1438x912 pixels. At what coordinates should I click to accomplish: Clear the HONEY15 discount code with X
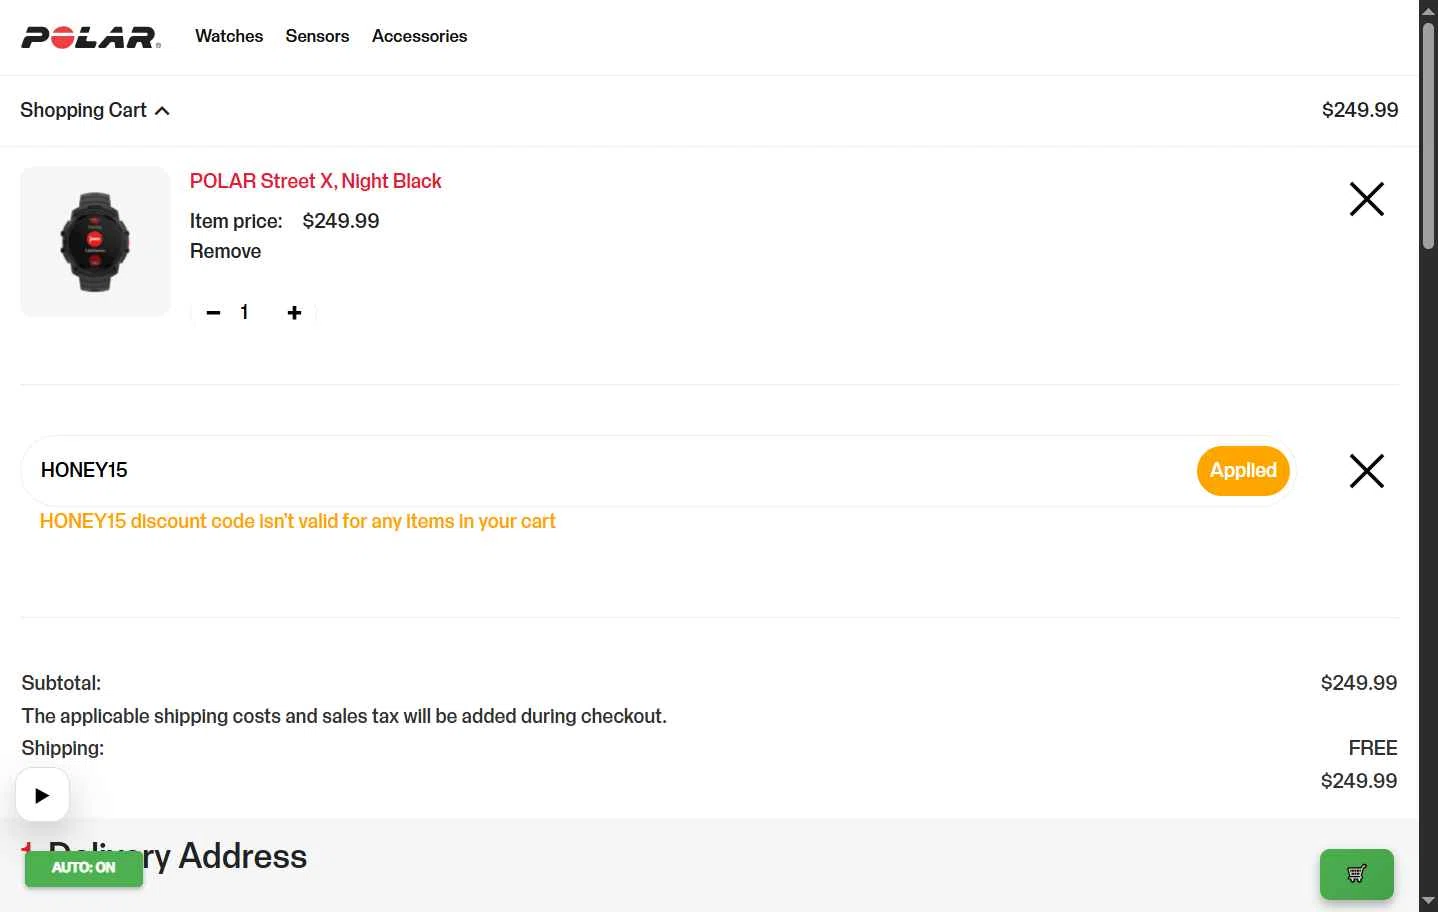click(x=1366, y=471)
